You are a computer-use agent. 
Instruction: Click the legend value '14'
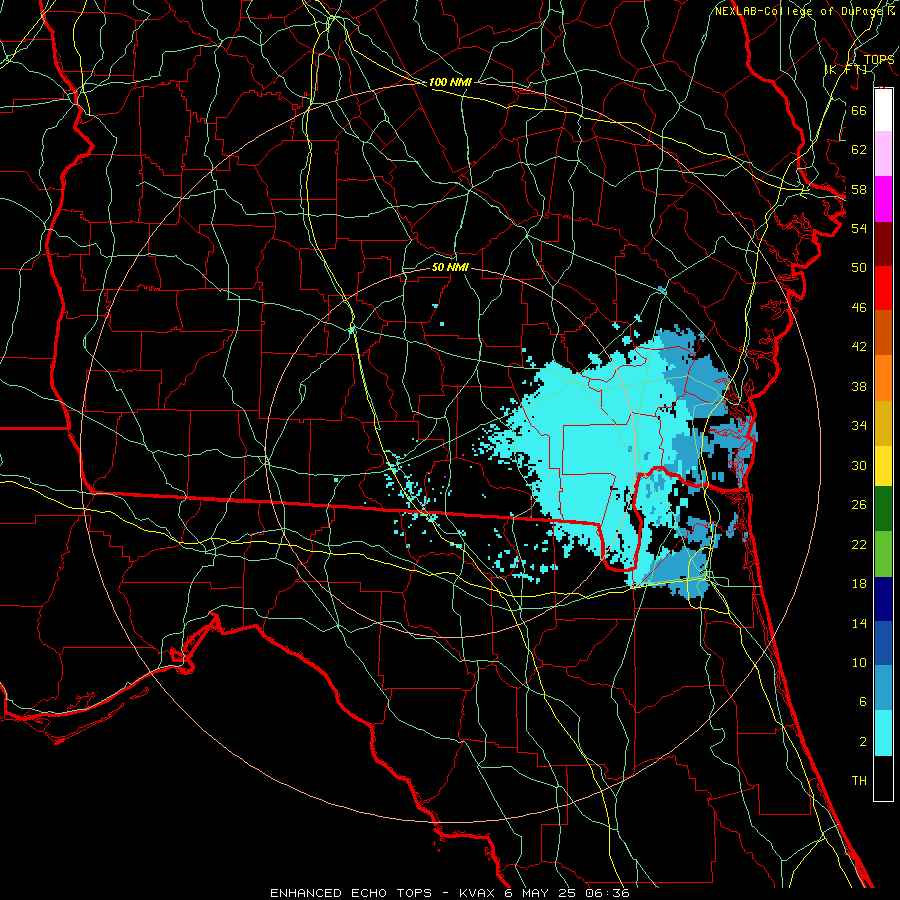point(859,623)
